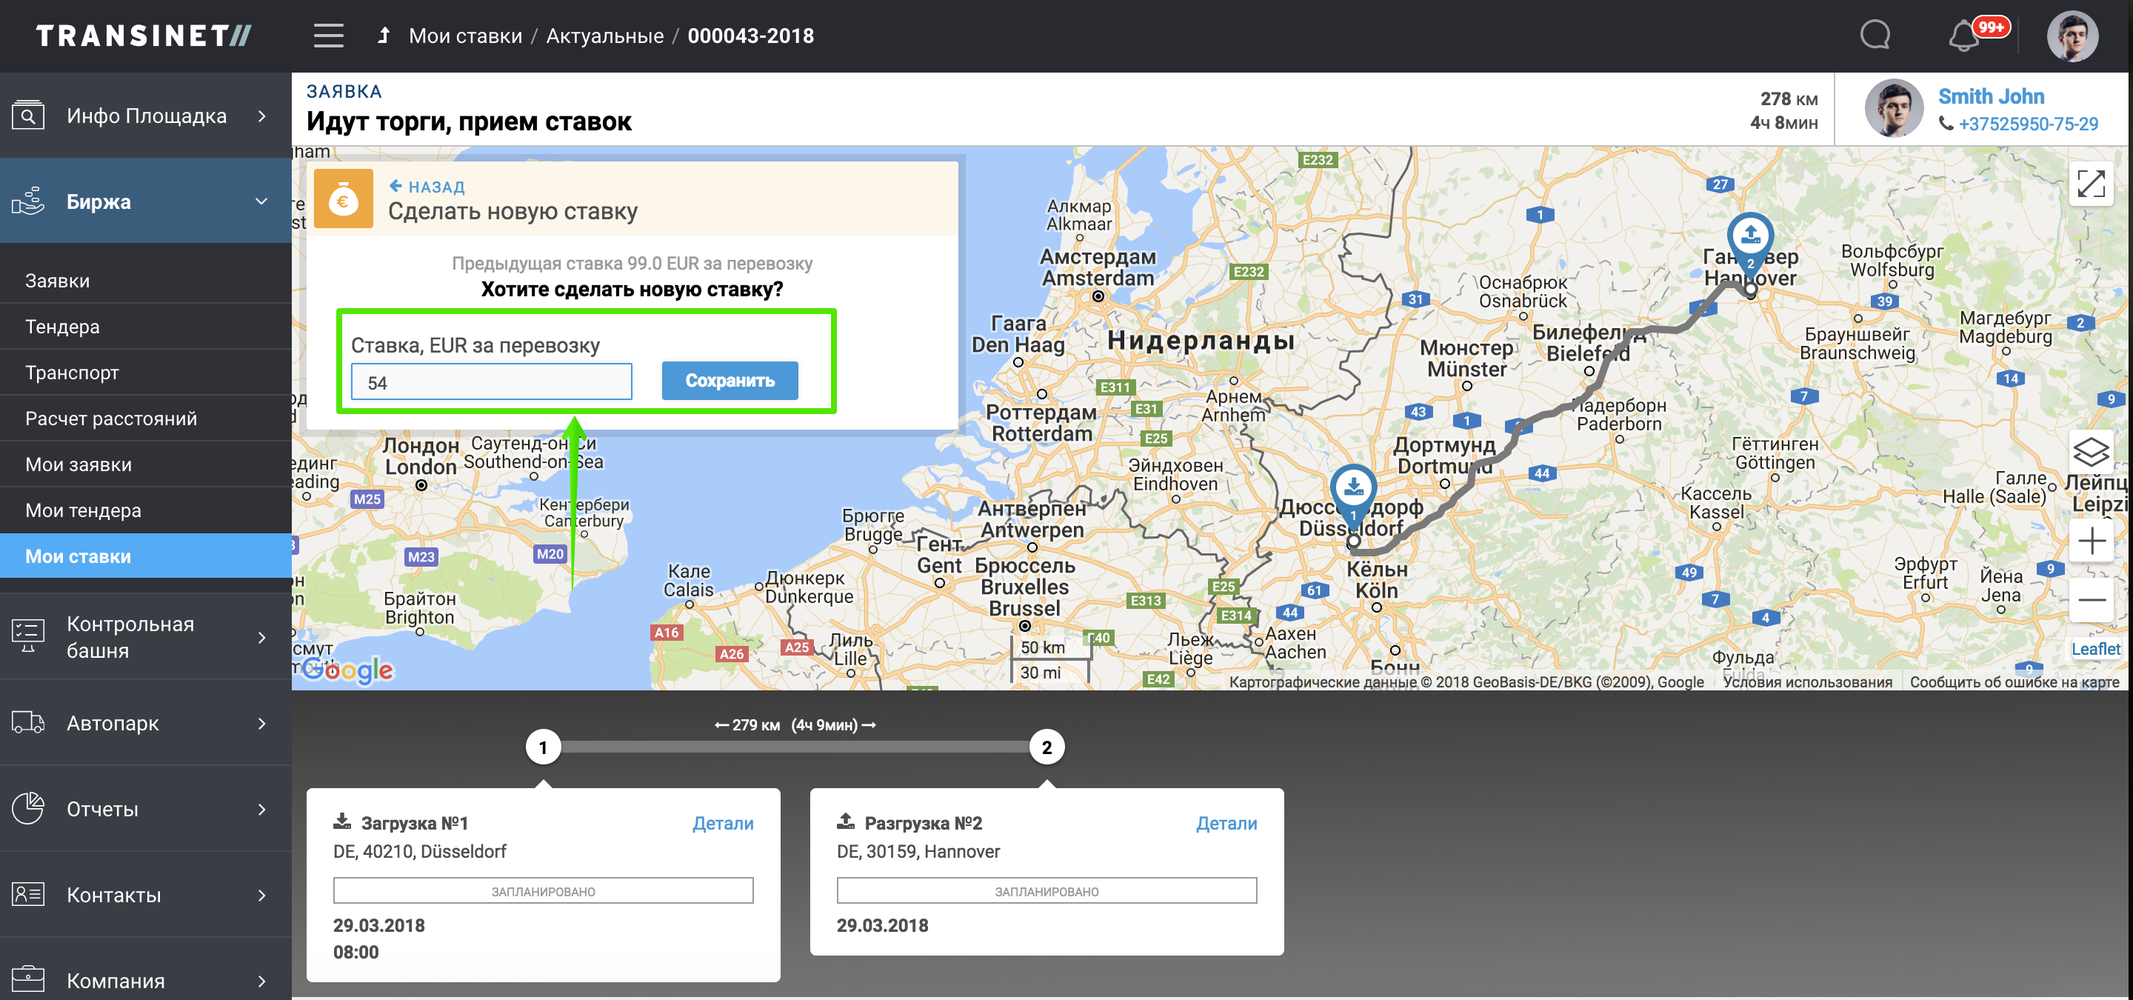
Task: Click the user avatar in top bar
Action: point(2072,36)
